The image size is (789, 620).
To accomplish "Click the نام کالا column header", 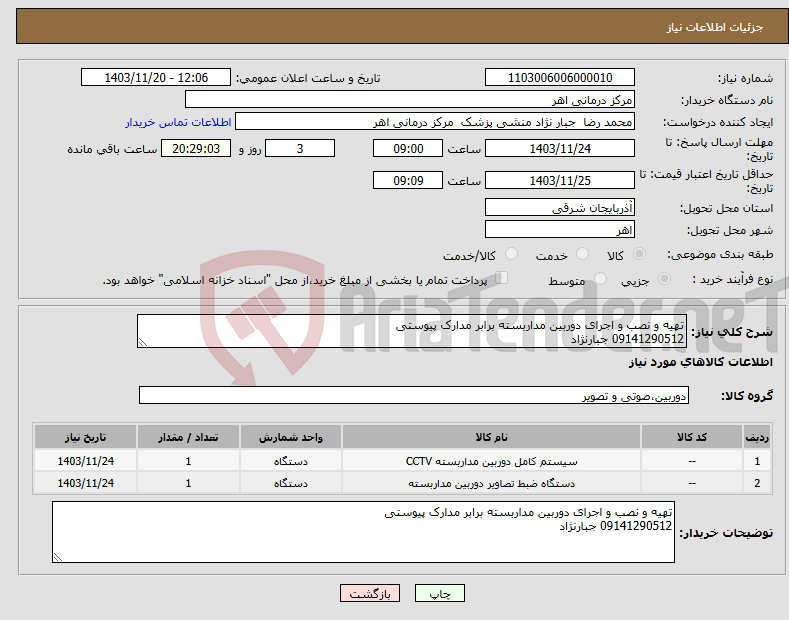I will (492, 437).
